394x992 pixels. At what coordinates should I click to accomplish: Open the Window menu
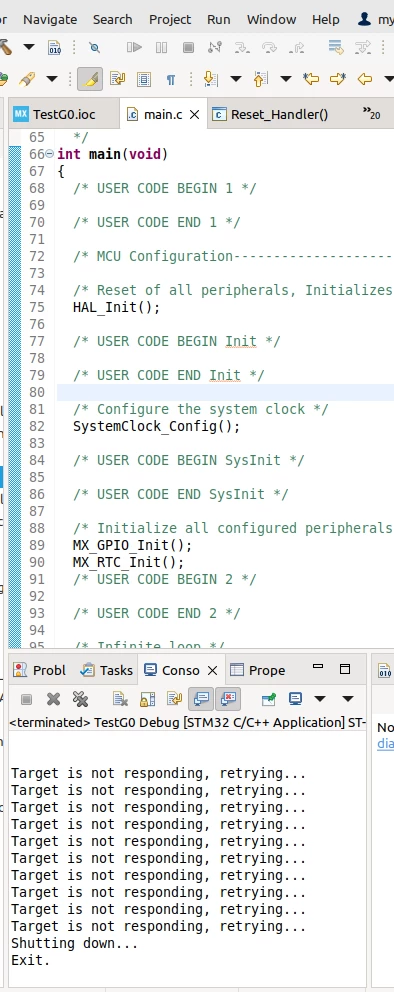[x=271, y=20]
